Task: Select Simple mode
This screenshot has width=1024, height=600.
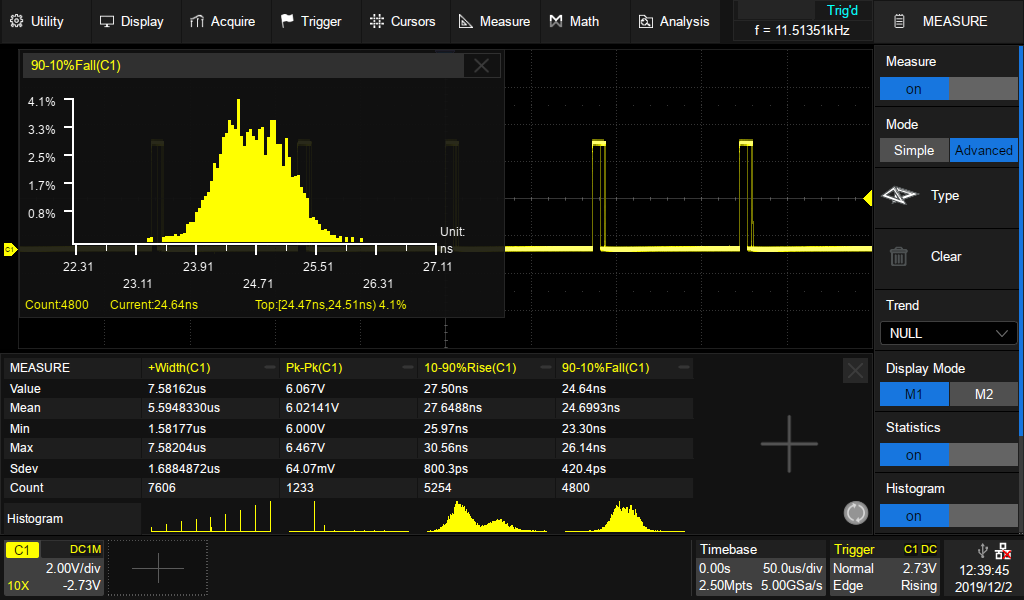Action: pyautogui.click(x=913, y=150)
